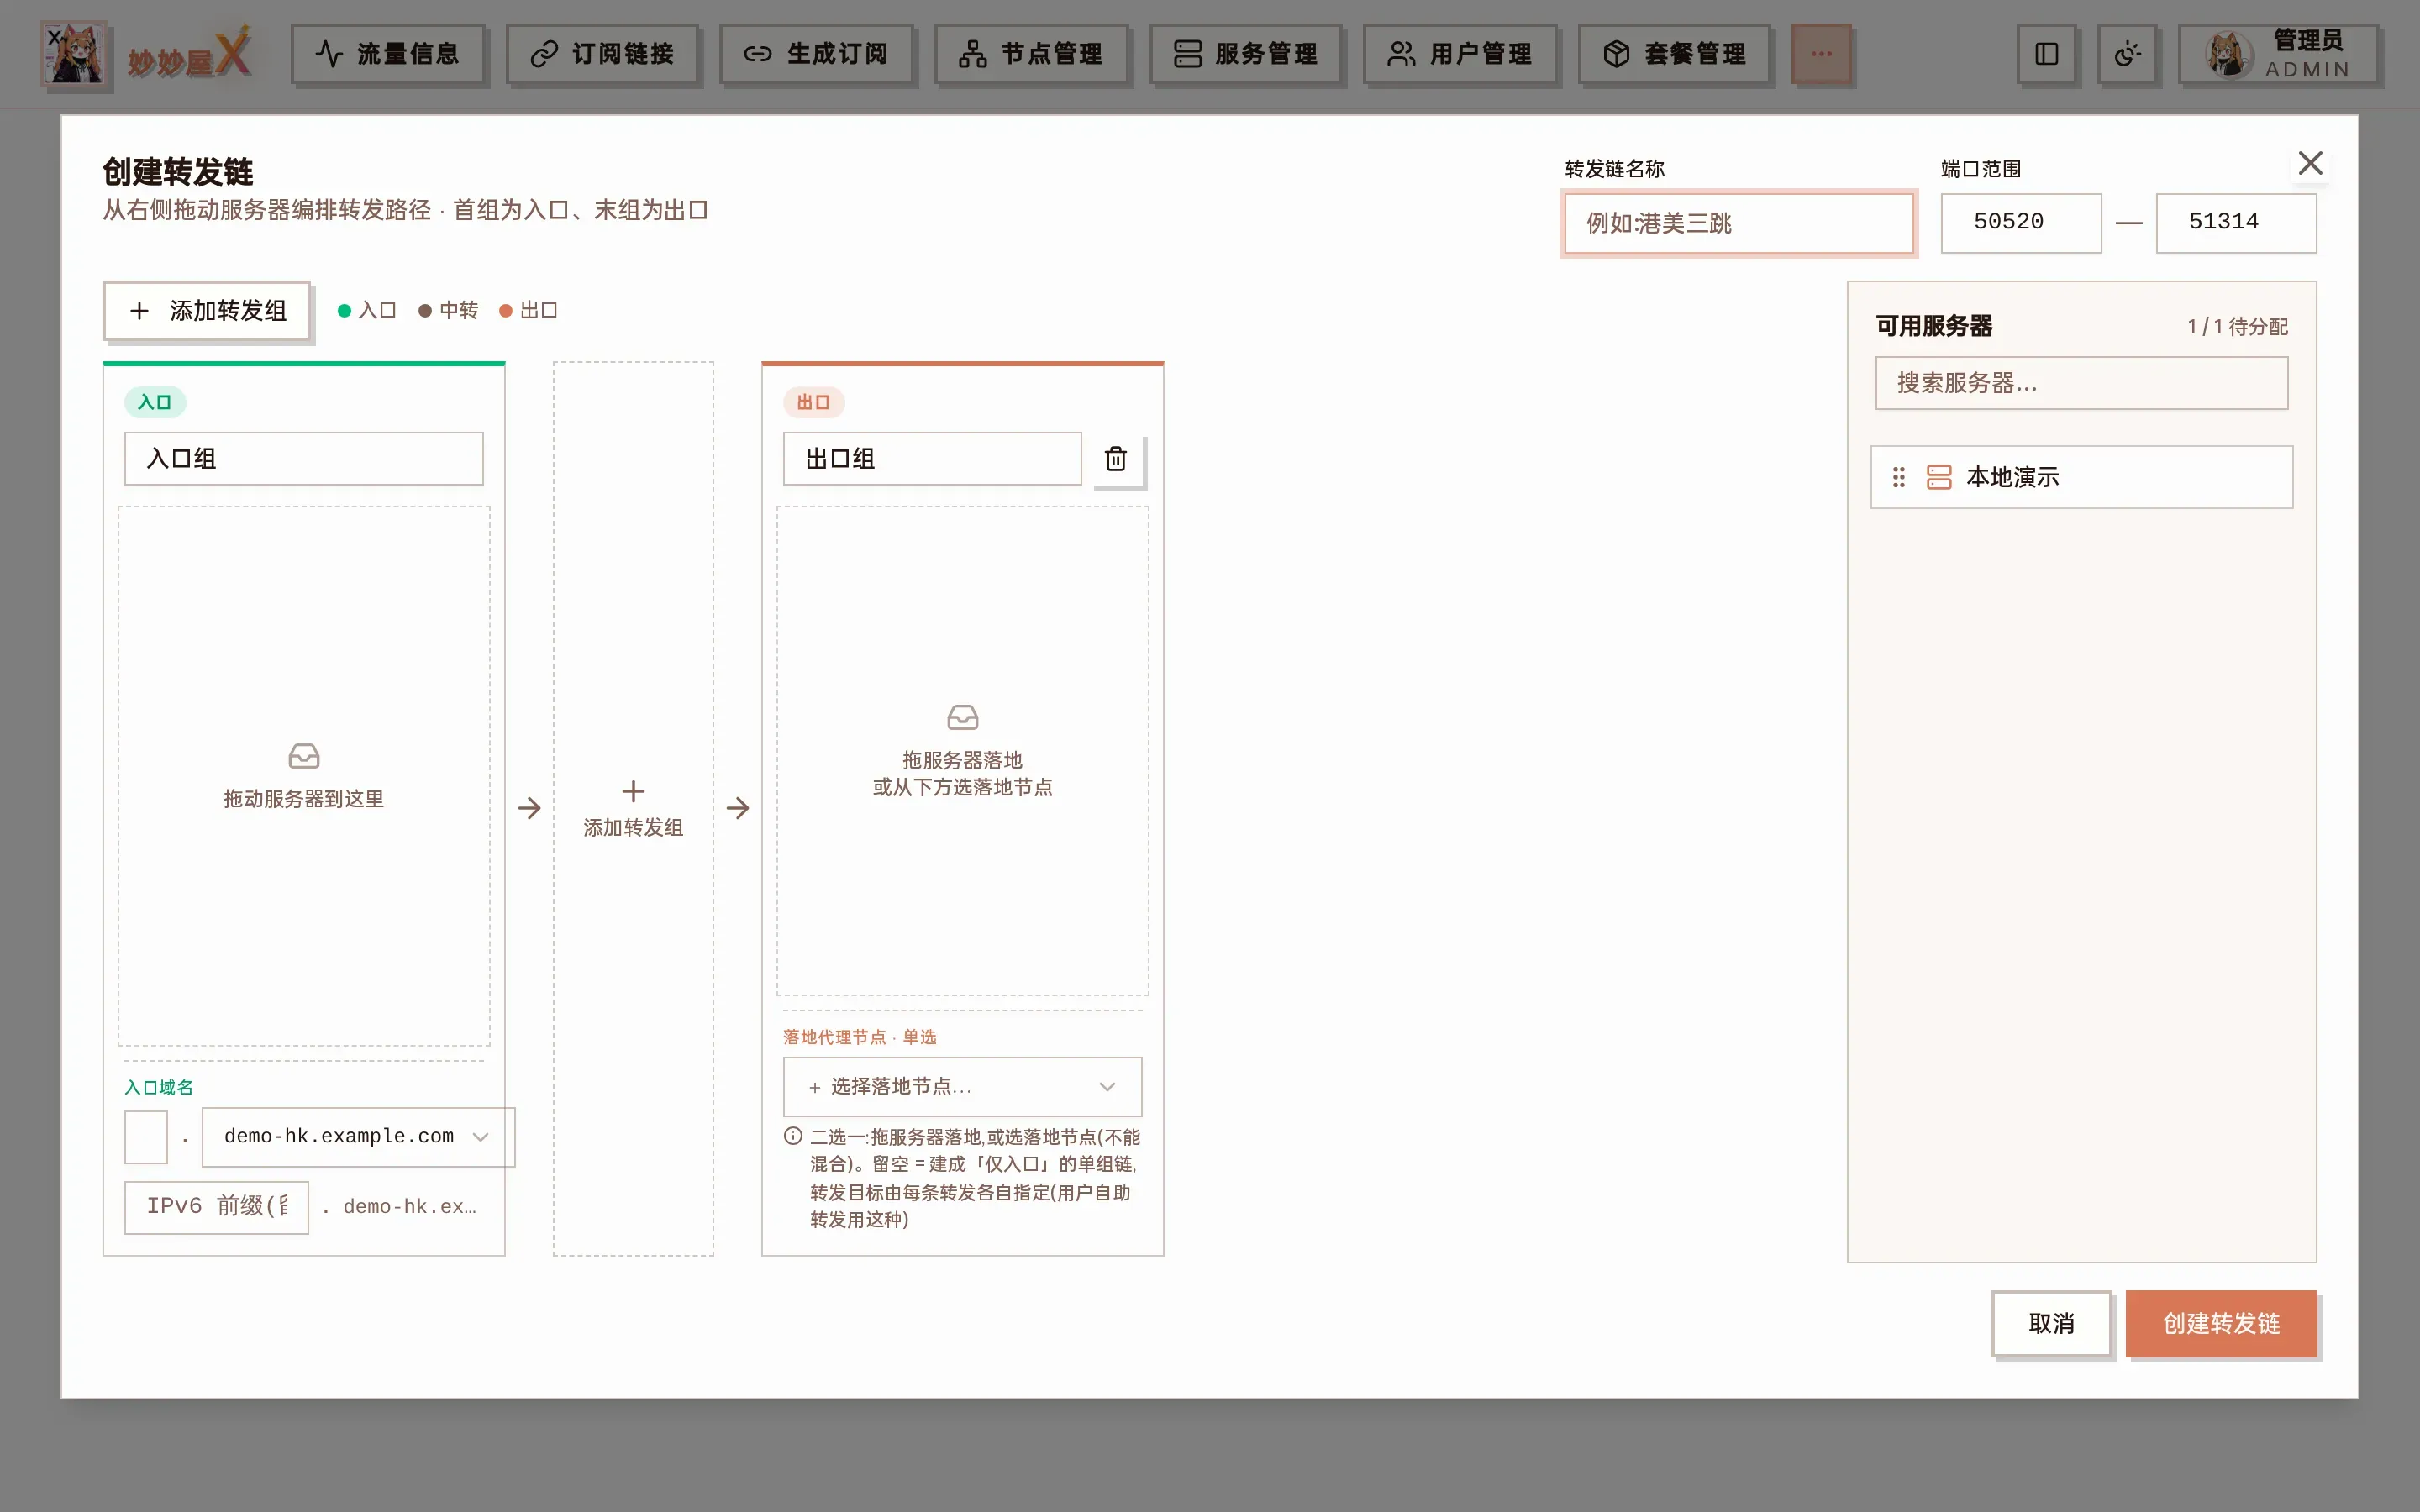Switch the dark/light theme icon
This screenshot has height=1512, width=2420.
pyautogui.click(x=2127, y=54)
